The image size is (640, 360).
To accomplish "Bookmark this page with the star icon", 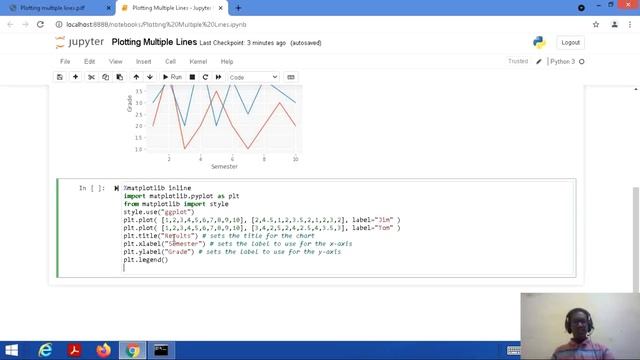I will coord(596,24).
